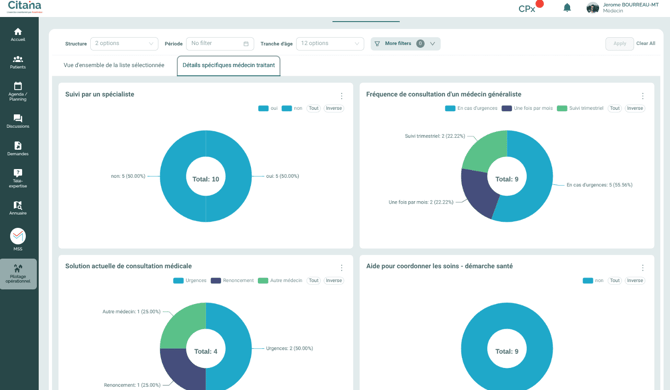
Task: Click green 'Suivi trimestriel' slice
Action: tap(485, 150)
